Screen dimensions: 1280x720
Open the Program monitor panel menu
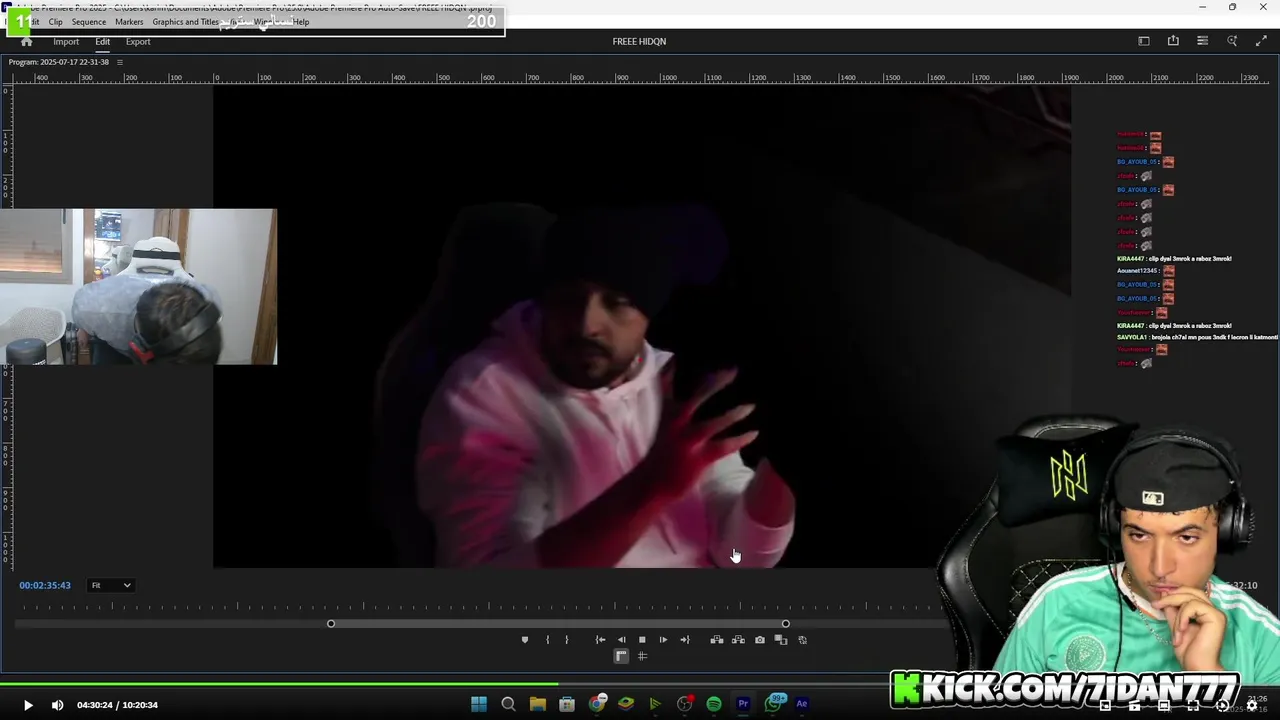tap(120, 62)
